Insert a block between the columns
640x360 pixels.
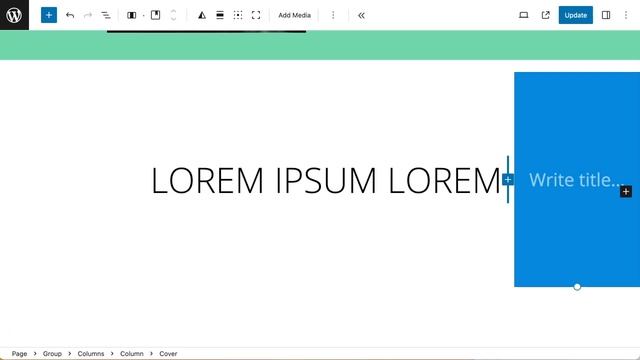[x=508, y=180]
